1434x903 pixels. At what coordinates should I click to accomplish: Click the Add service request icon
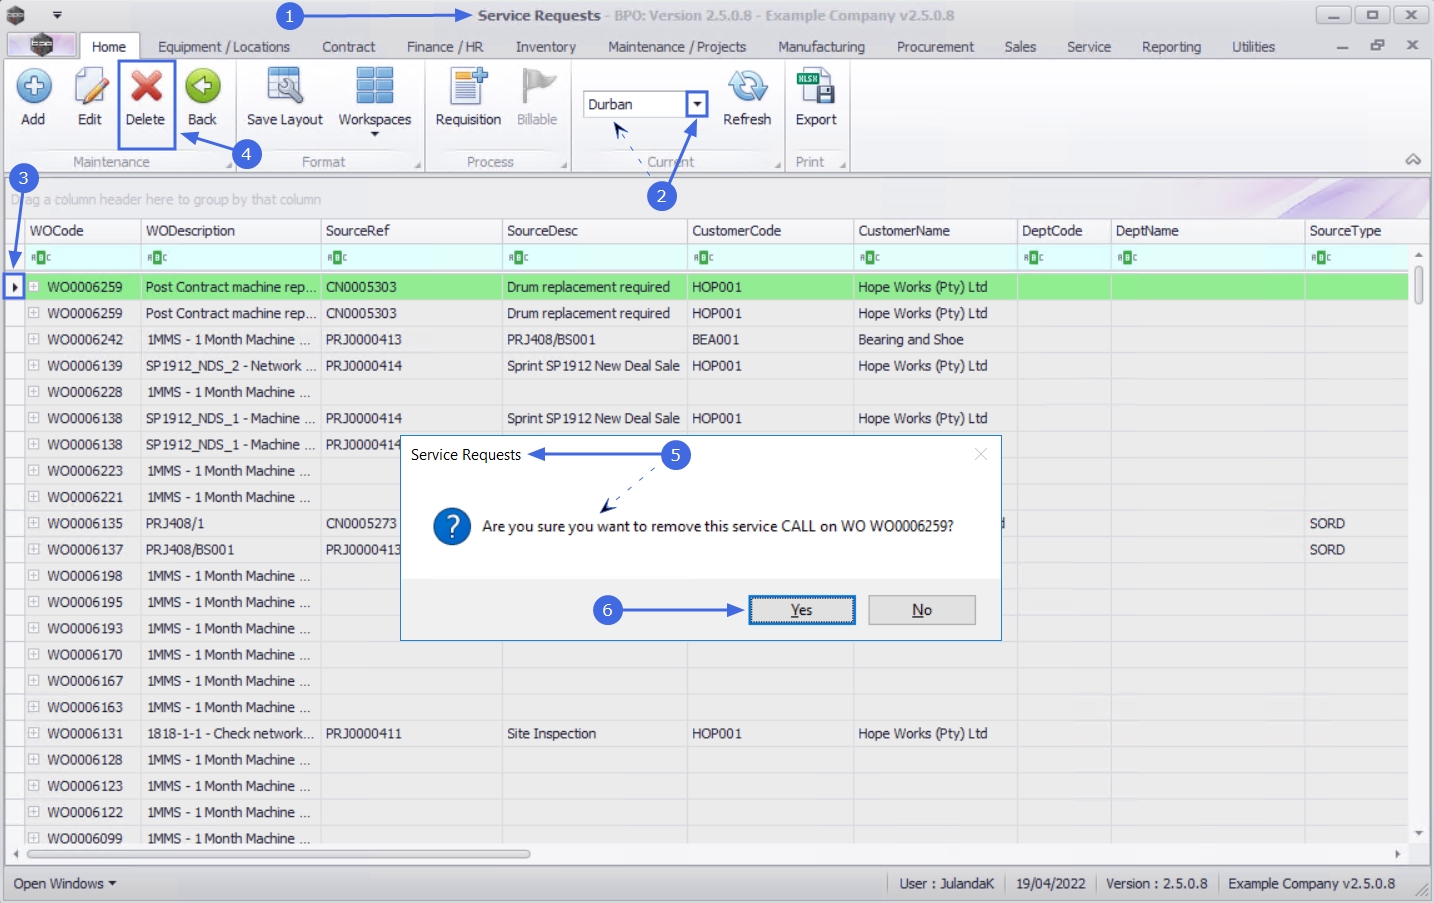pyautogui.click(x=33, y=87)
